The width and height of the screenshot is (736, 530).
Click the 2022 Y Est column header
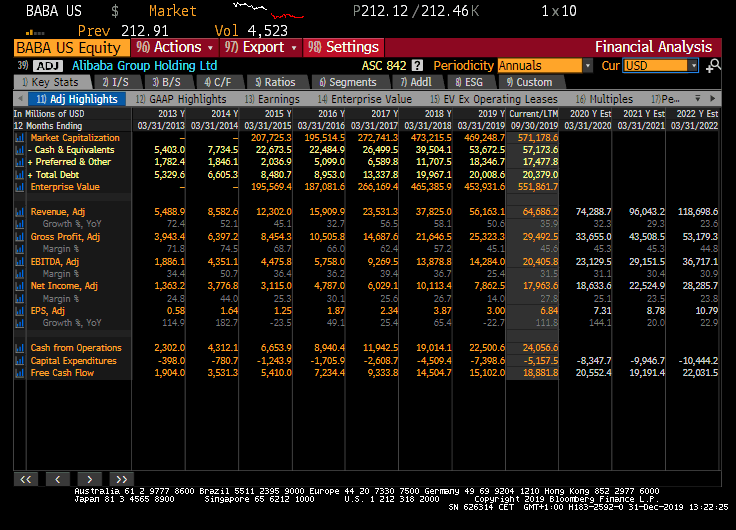click(x=698, y=114)
